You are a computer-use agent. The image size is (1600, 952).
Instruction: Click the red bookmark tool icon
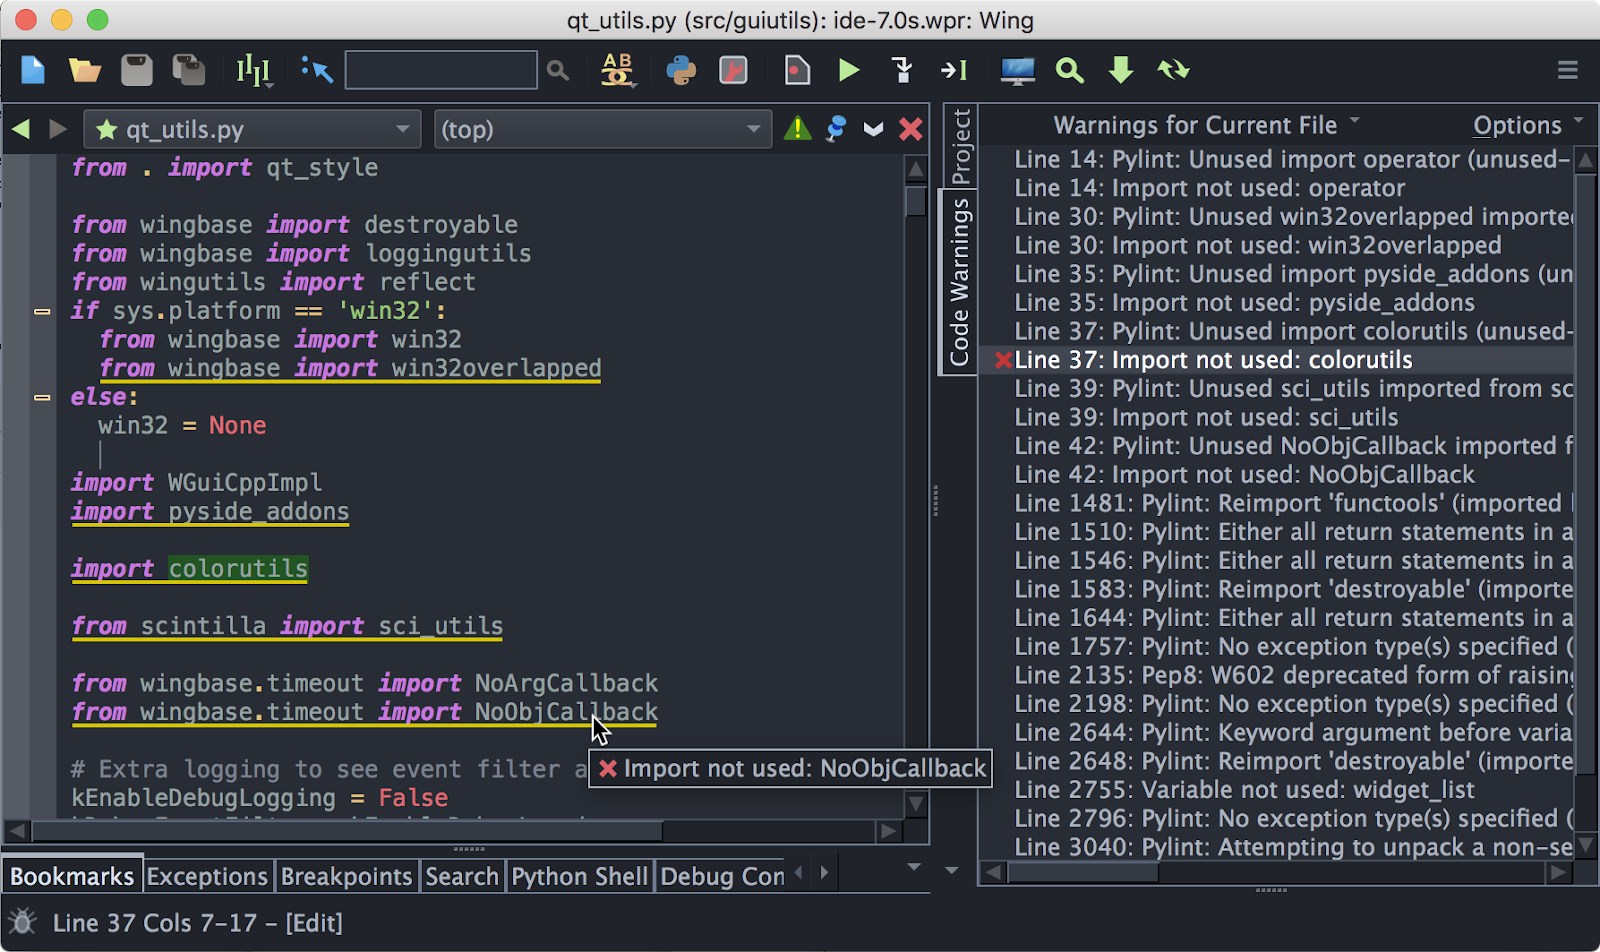tap(734, 70)
